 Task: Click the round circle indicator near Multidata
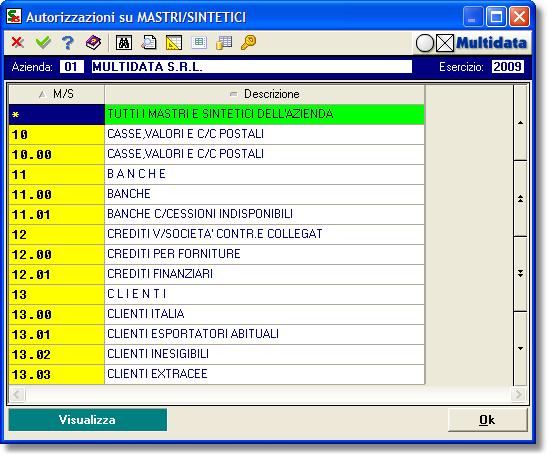coord(425,43)
